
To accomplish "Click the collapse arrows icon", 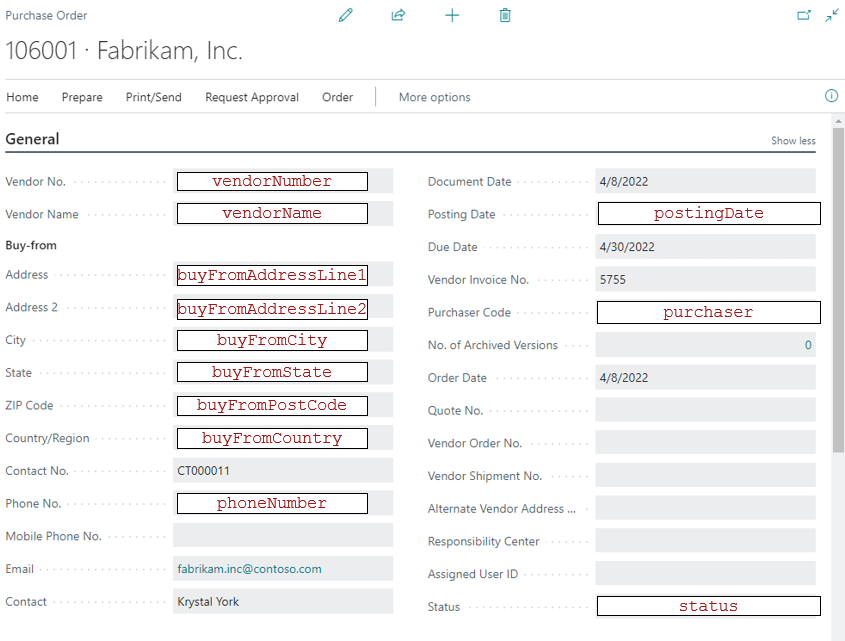I will pos(832,15).
